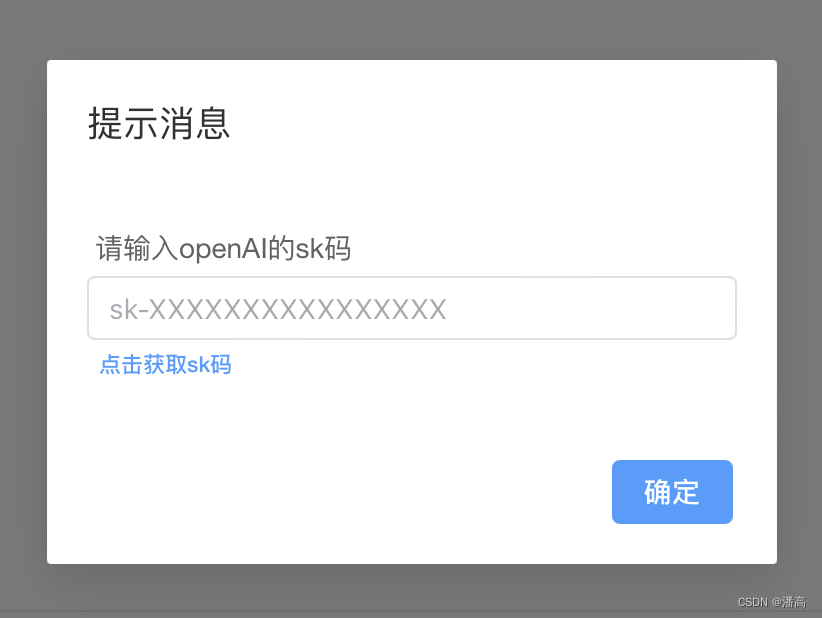Click the empty right part of the sk input
822x618 pixels.
(x=590, y=308)
